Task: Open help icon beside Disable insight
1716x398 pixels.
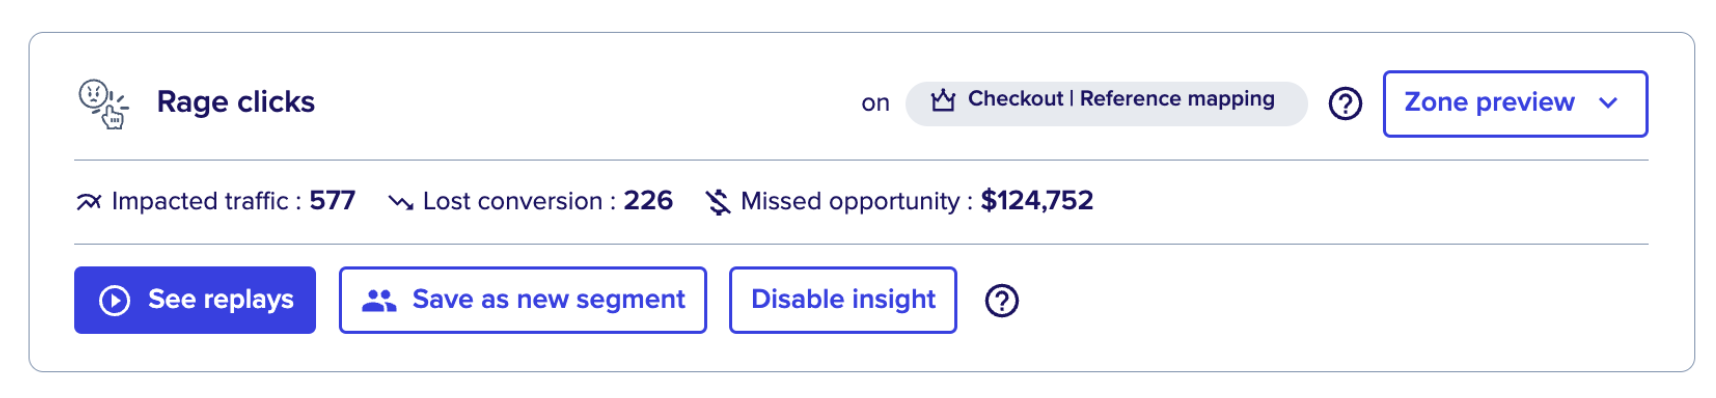Action: click(1002, 300)
